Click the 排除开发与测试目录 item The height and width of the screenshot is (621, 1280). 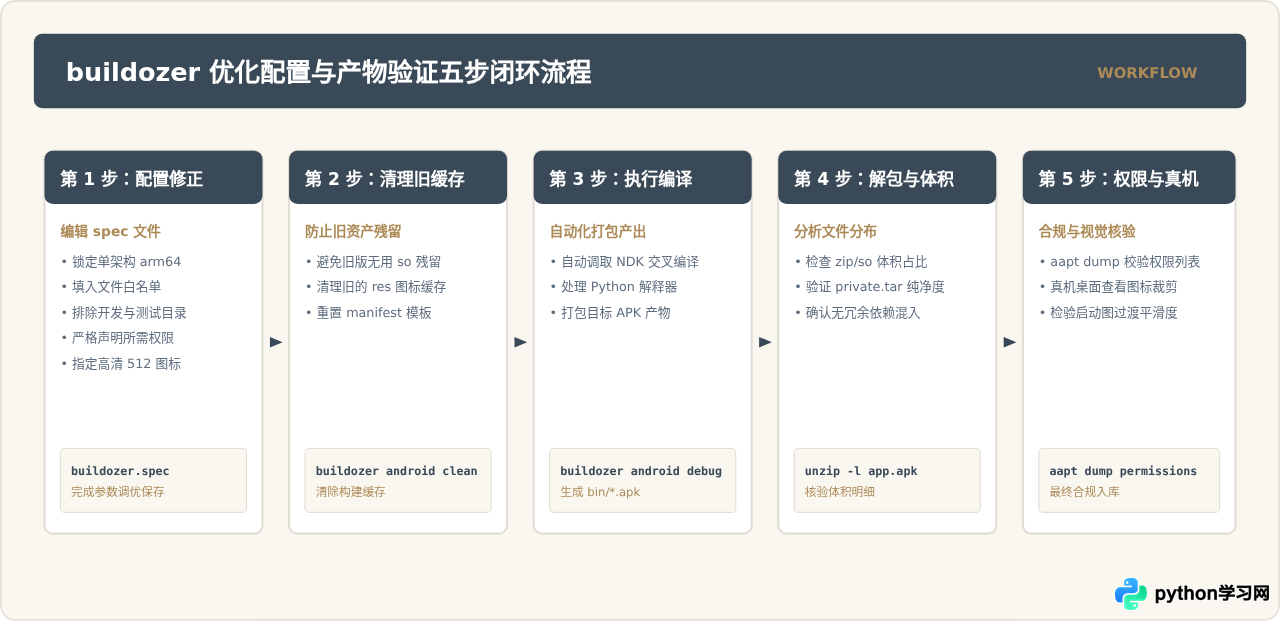[124, 313]
